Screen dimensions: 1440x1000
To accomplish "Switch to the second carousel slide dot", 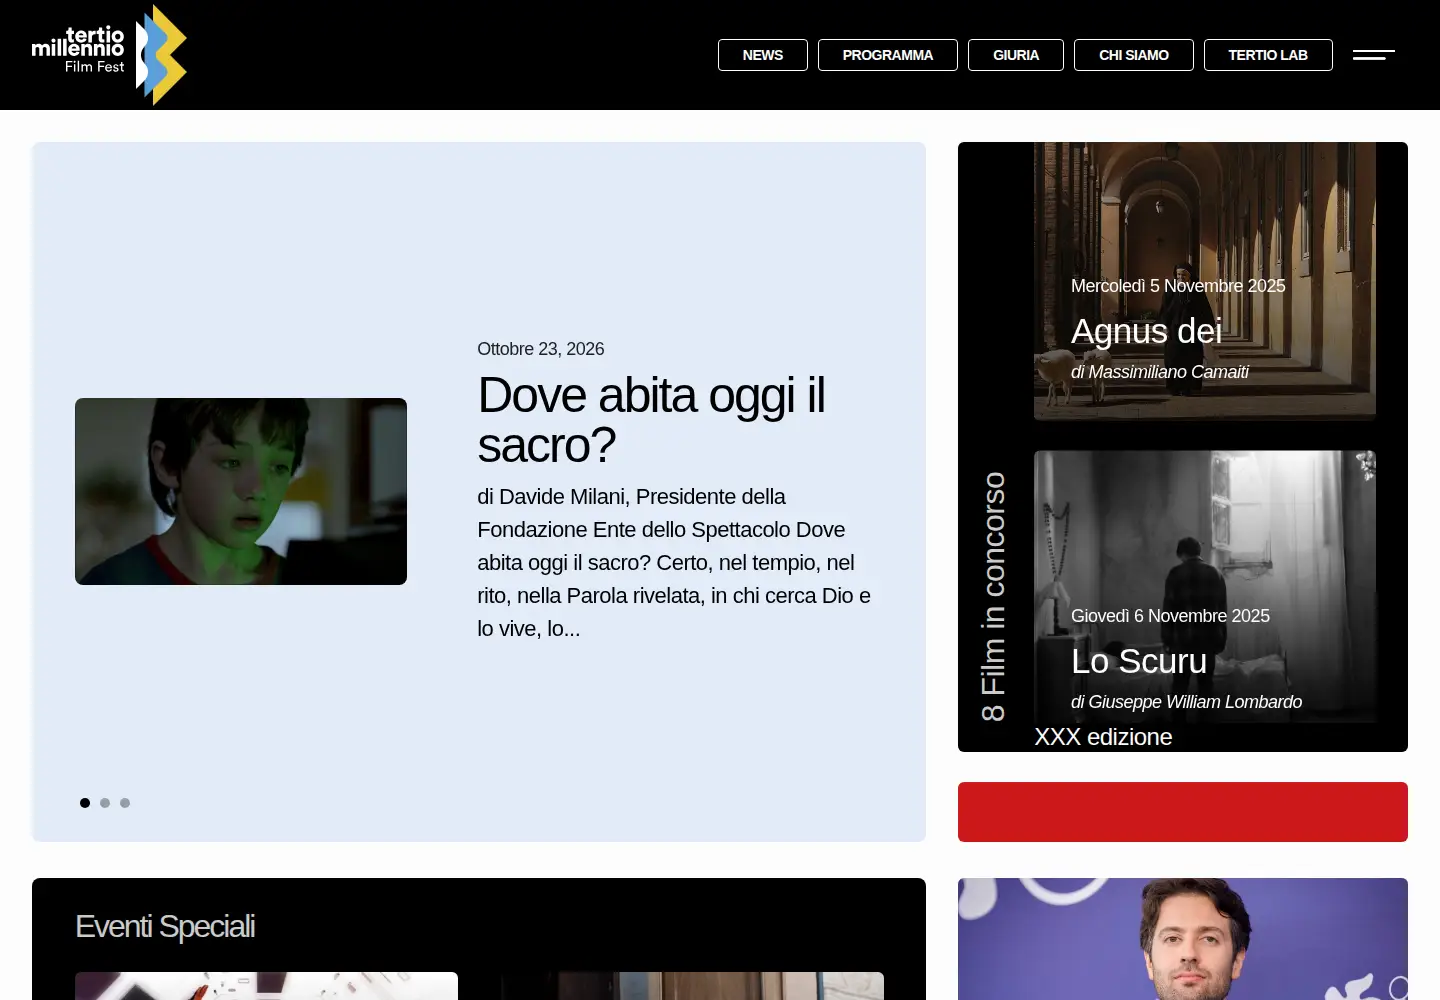I will pyautogui.click(x=105, y=803).
